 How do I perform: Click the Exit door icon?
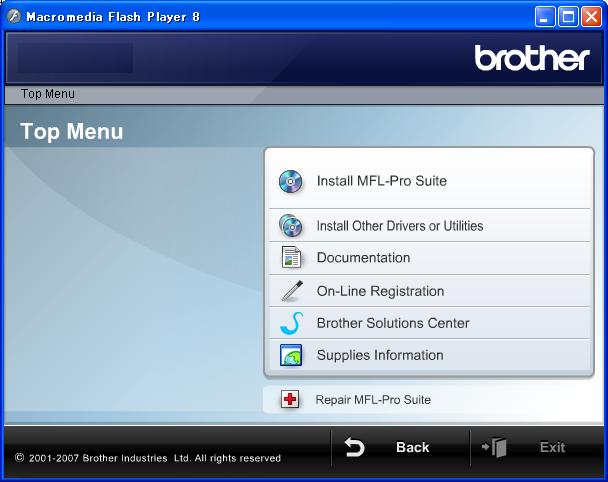pyautogui.click(x=494, y=447)
